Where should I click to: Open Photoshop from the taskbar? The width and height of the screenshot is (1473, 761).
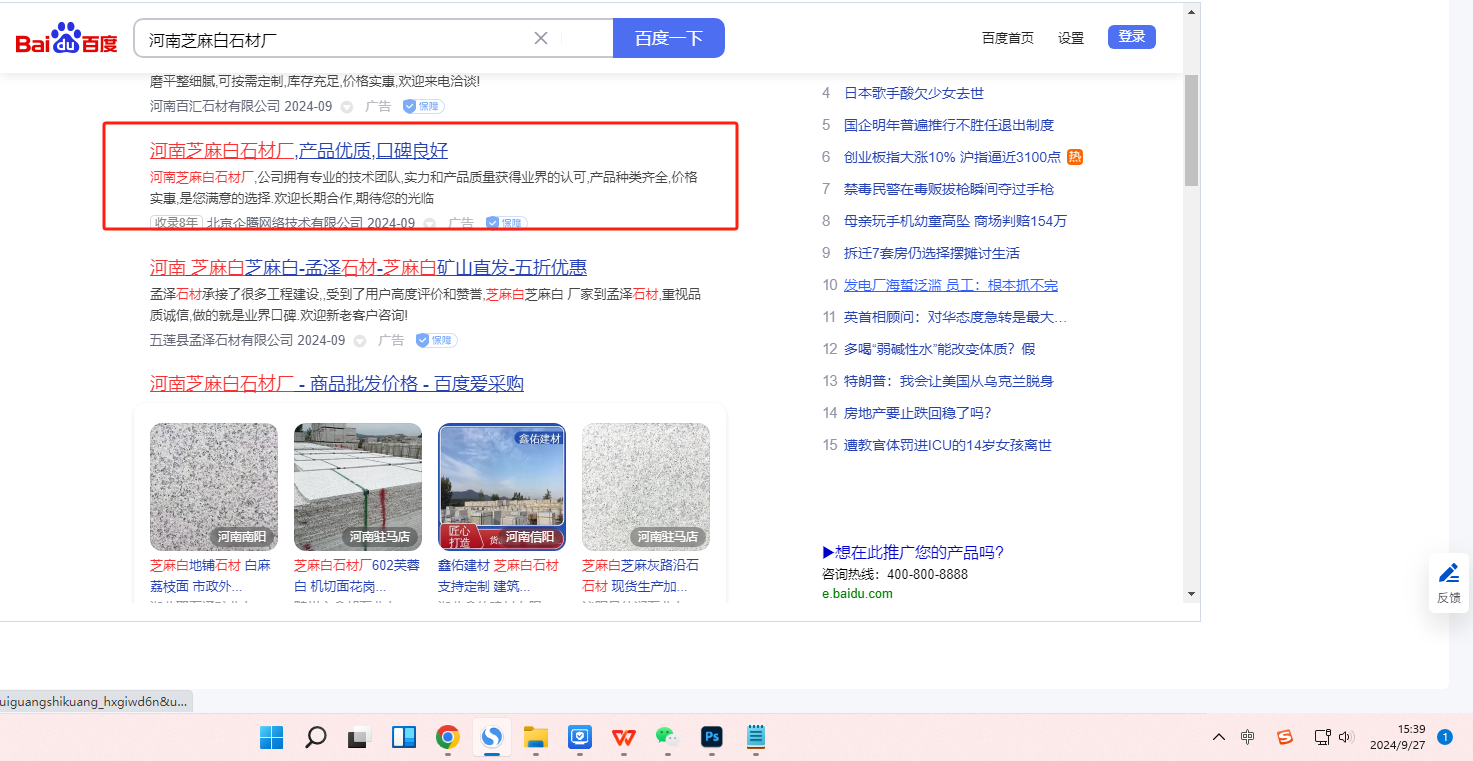point(712,738)
